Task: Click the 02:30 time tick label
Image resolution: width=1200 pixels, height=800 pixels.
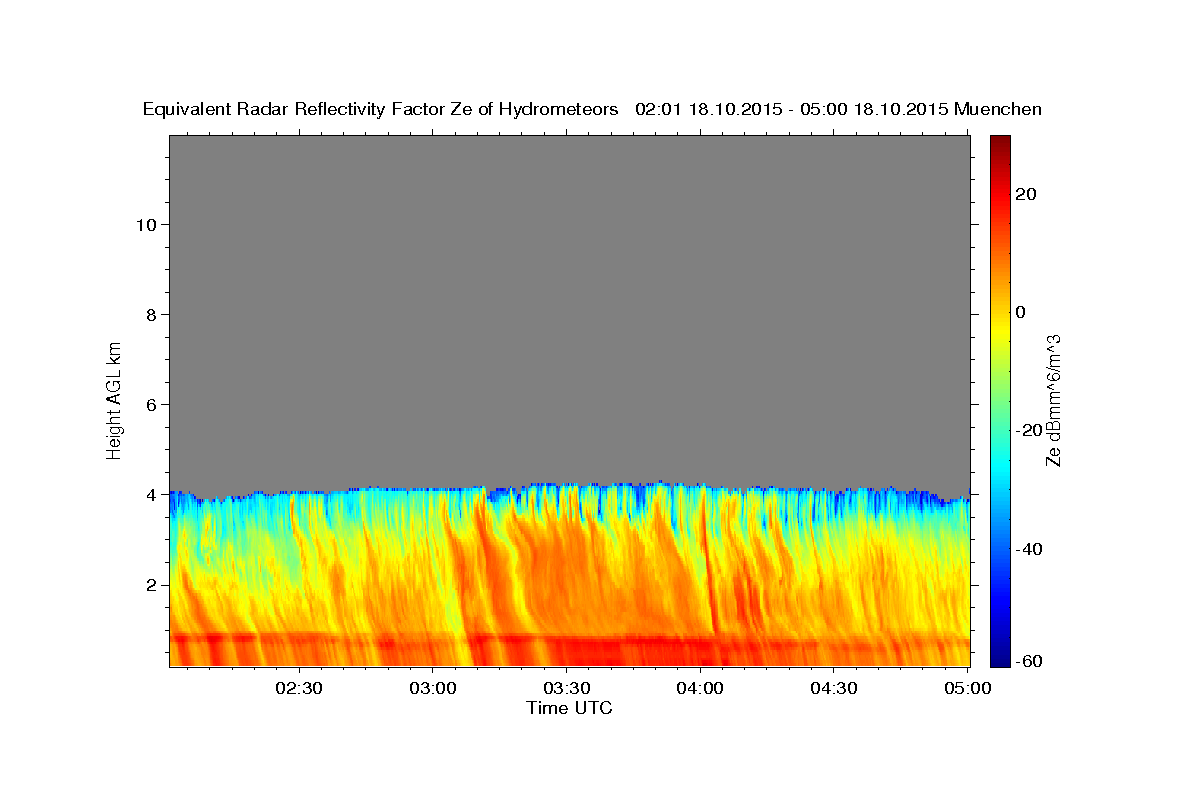Action: [299, 689]
